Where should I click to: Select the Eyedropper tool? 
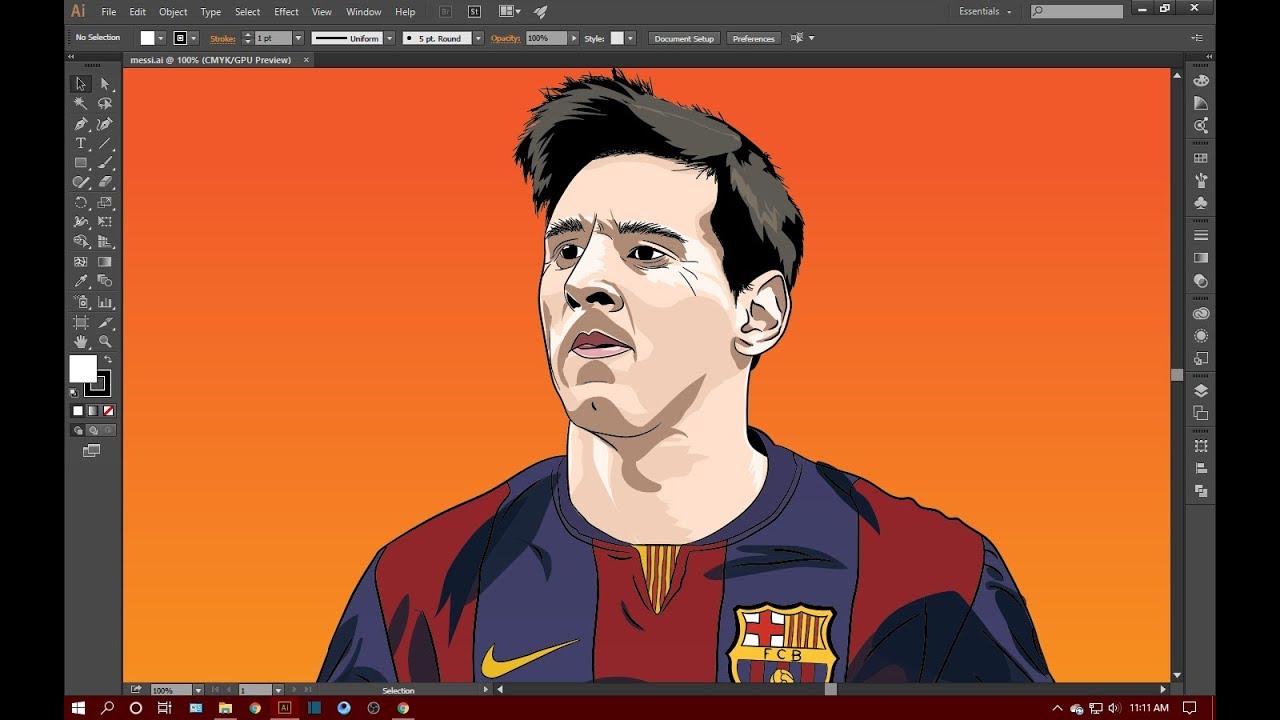click(81, 282)
